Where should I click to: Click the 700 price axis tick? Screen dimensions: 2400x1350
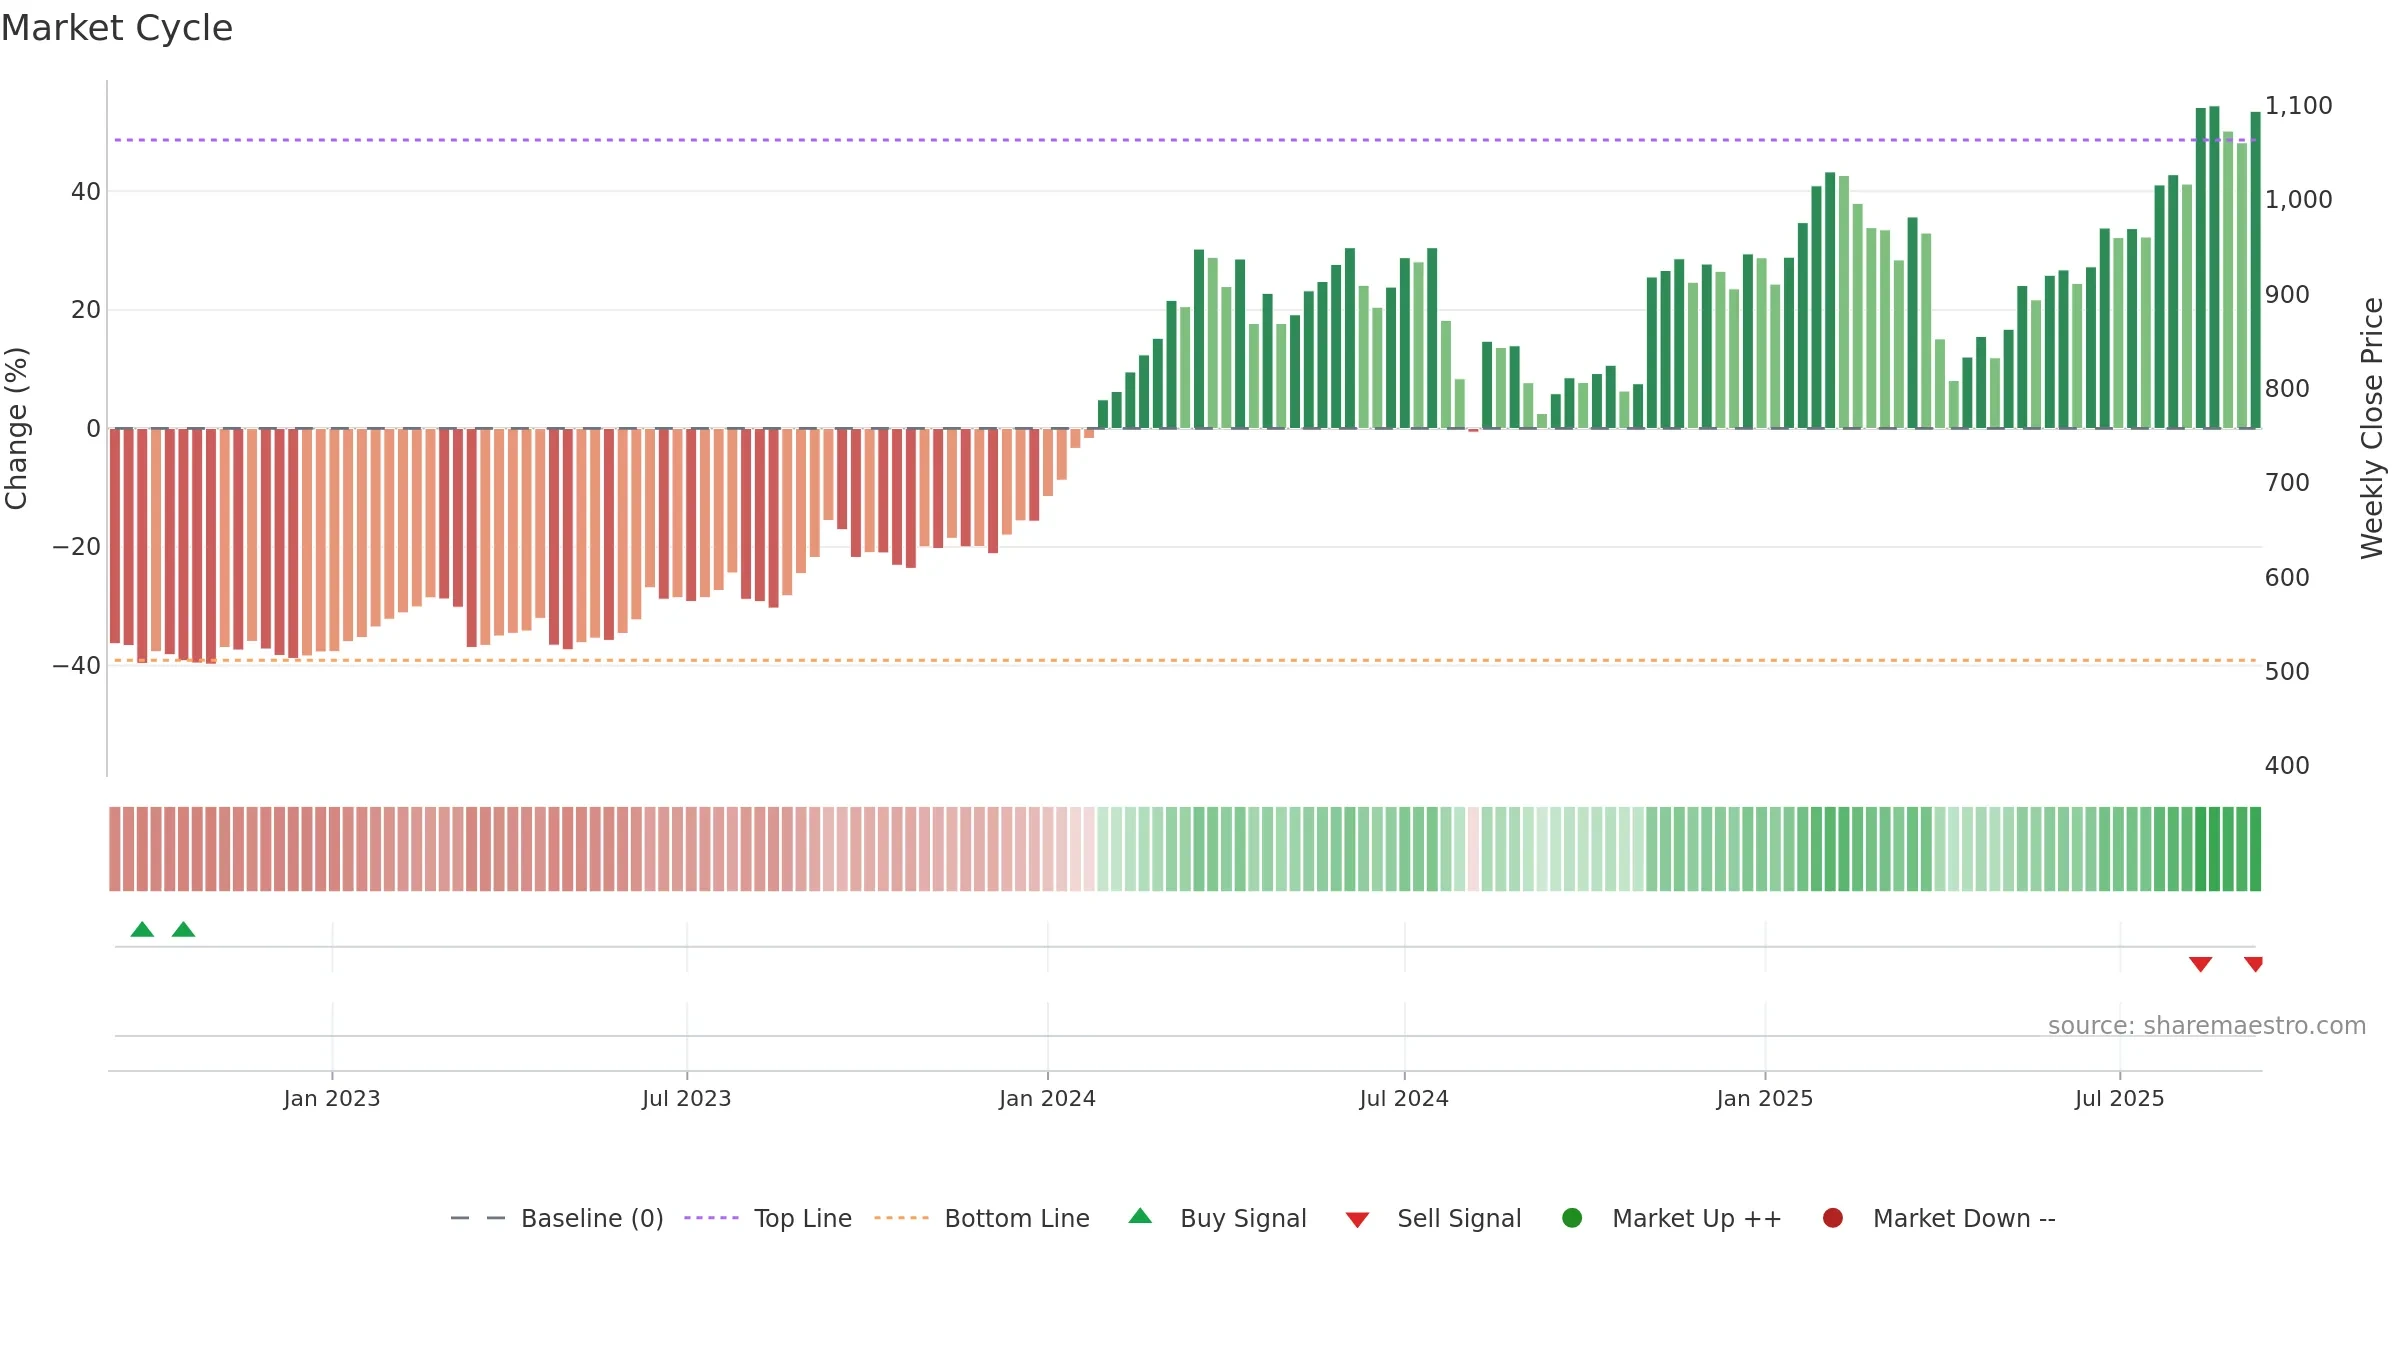(2288, 483)
